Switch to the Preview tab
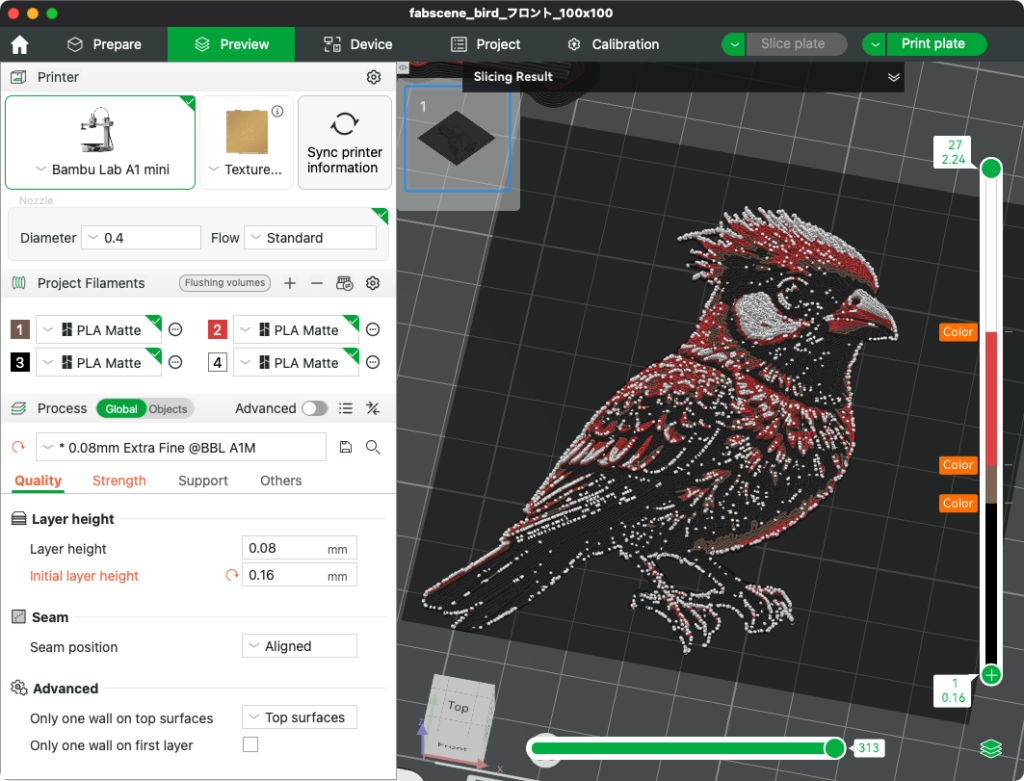Viewport: 1024px width, 781px height. pos(231,44)
